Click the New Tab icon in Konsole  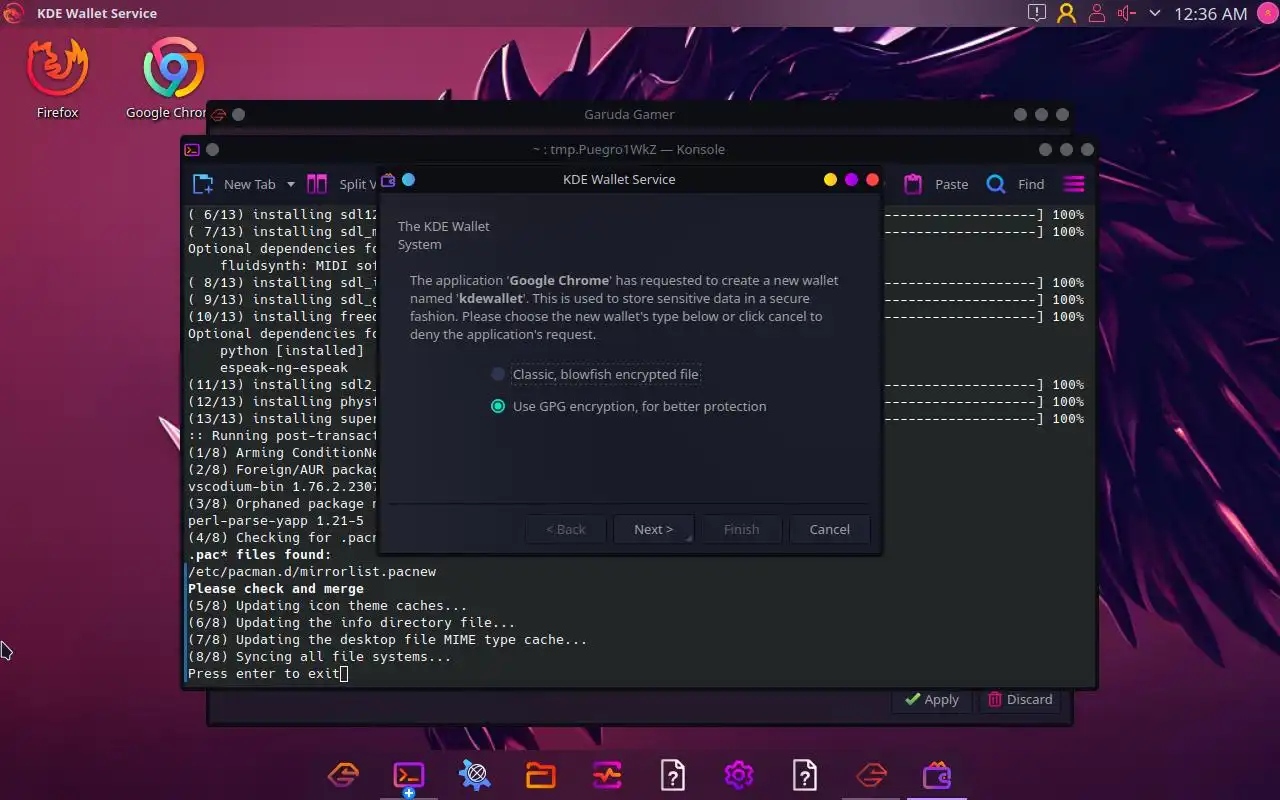coord(203,184)
